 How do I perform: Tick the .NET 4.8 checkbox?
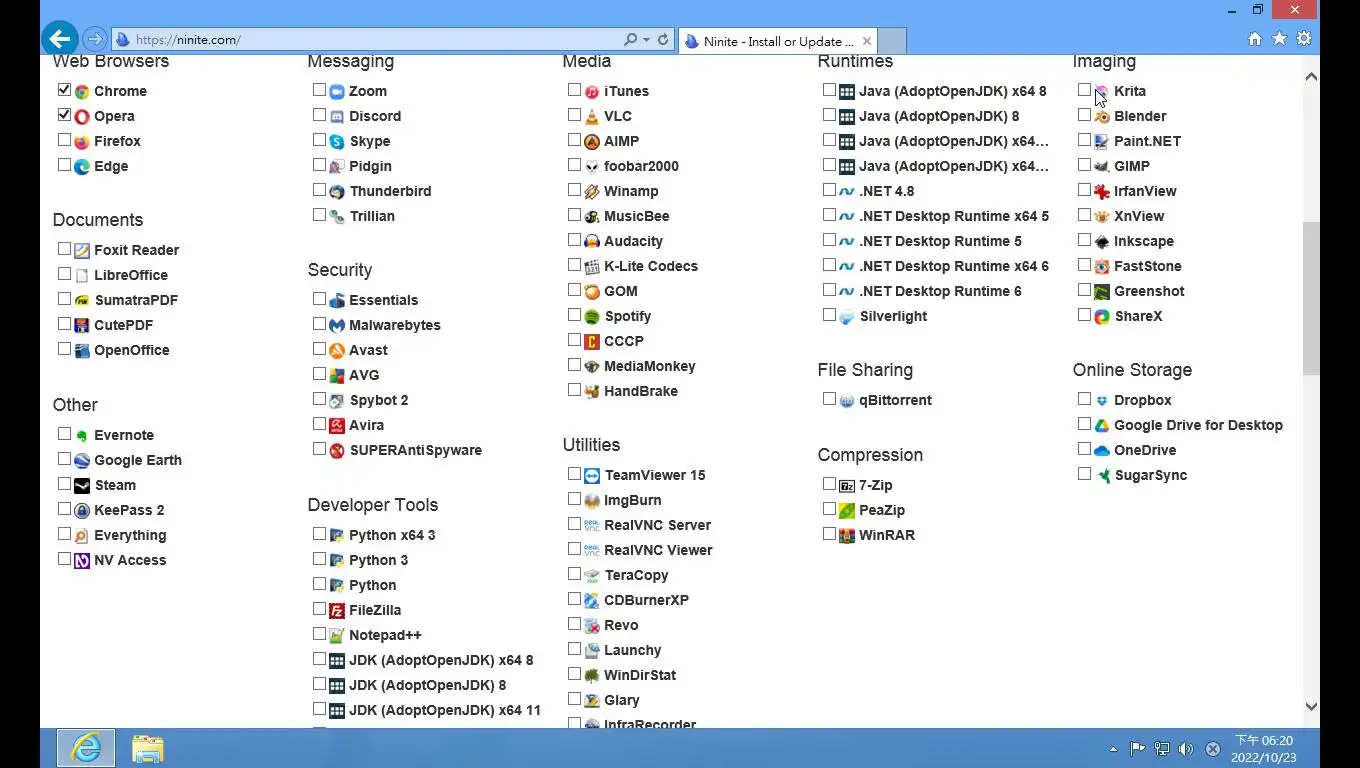click(829, 190)
